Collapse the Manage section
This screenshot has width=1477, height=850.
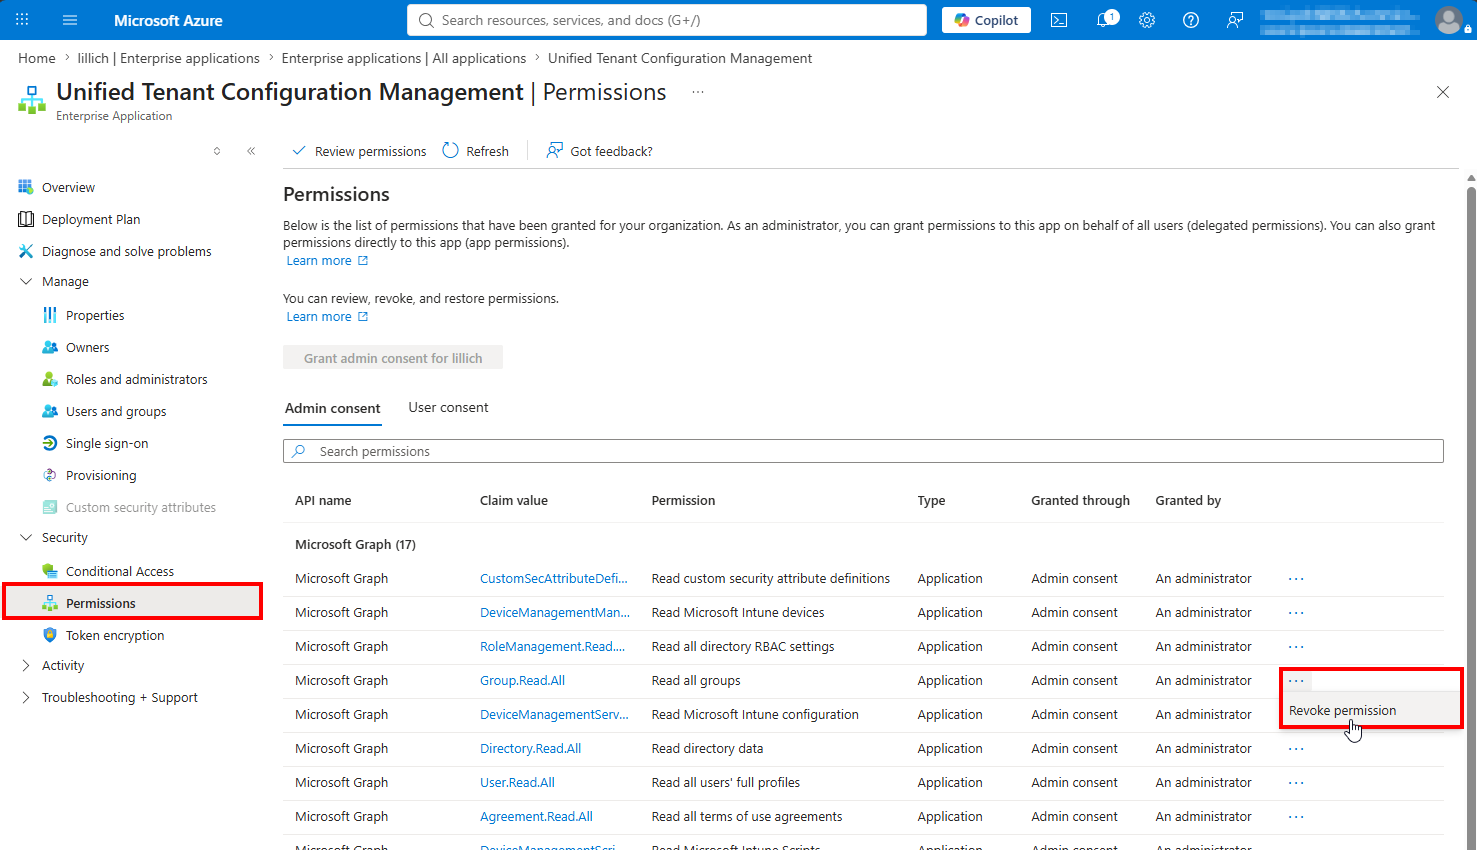26,282
